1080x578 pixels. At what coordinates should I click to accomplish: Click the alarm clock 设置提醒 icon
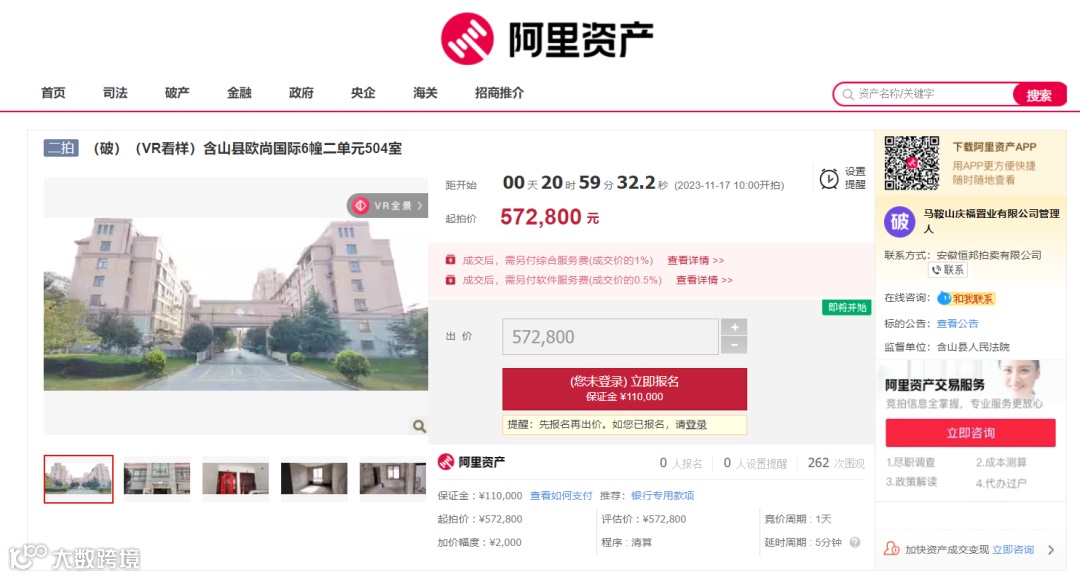coord(829,179)
